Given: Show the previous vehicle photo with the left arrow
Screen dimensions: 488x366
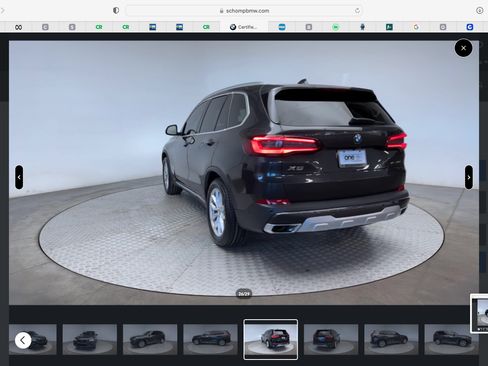Looking at the screenshot, I should pyautogui.click(x=19, y=177).
